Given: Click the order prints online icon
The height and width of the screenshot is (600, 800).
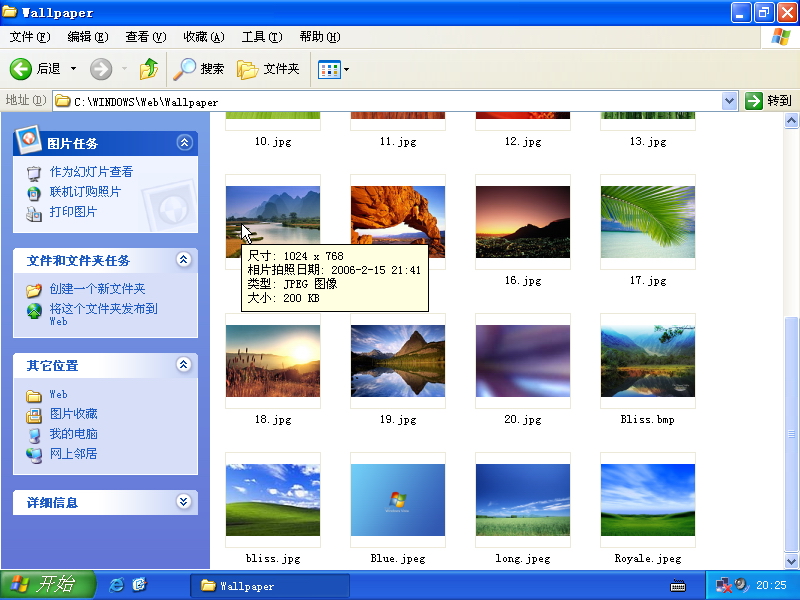Looking at the screenshot, I should coord(34,193).
